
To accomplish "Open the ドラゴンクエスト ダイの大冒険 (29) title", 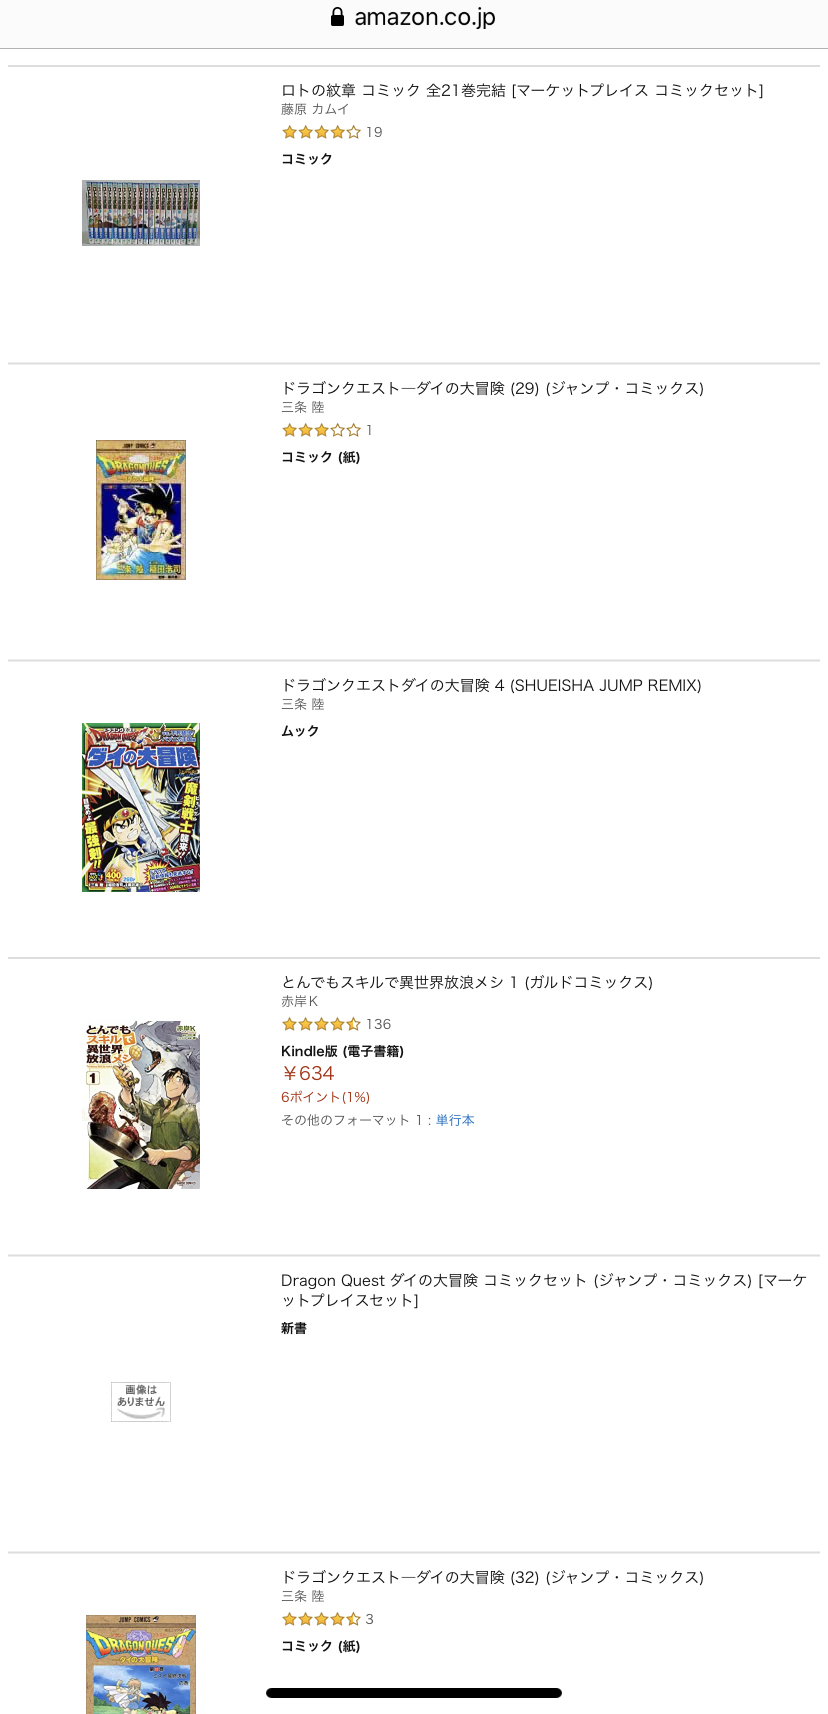I will 492,388.
